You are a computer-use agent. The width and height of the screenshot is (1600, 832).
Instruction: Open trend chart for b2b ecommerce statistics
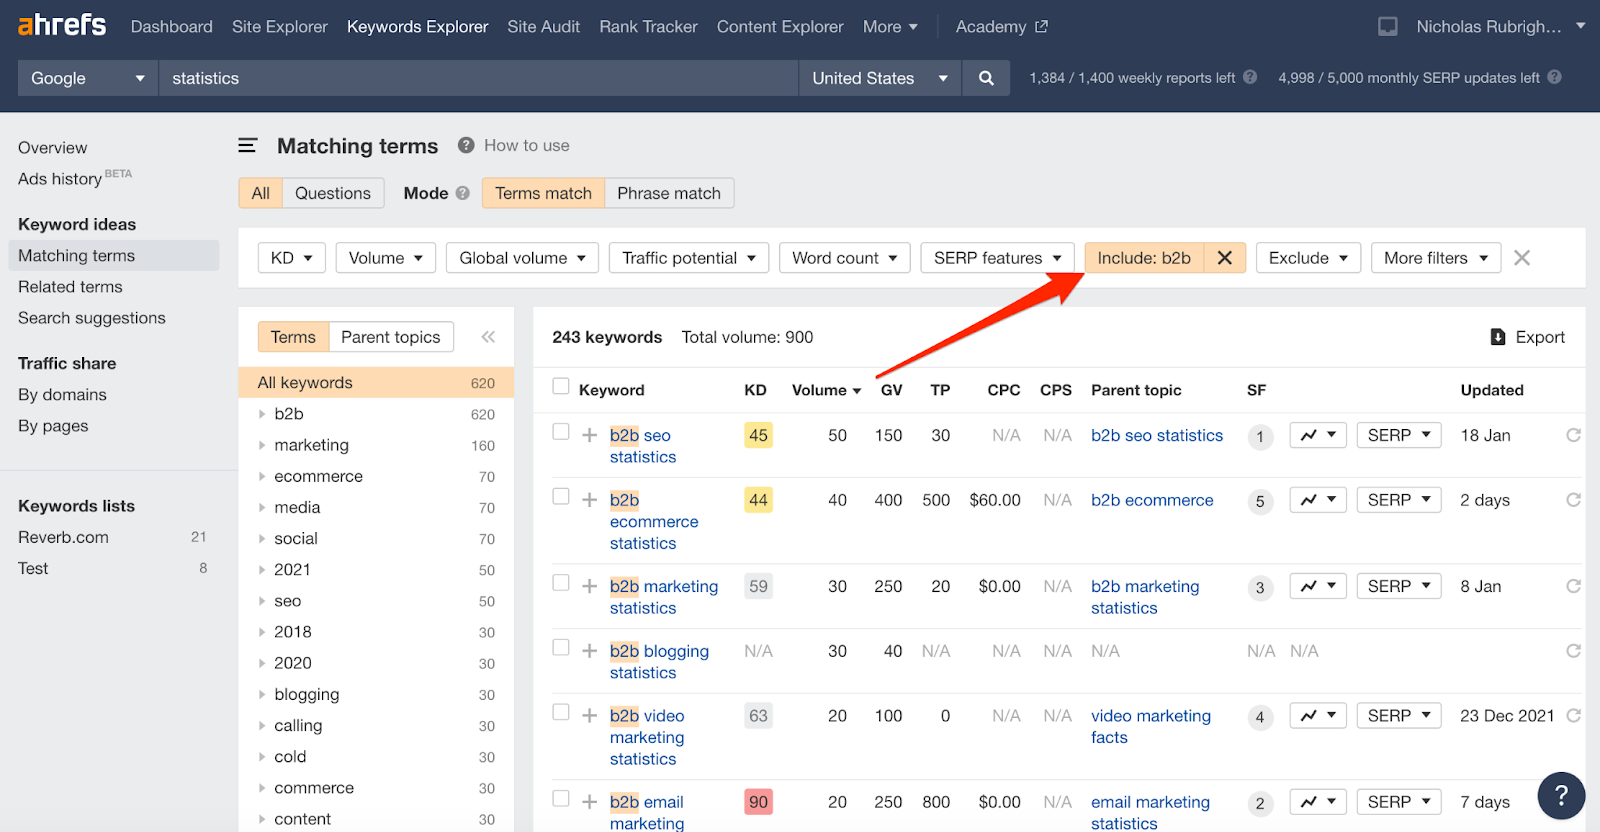click(x=1318, y=500)
